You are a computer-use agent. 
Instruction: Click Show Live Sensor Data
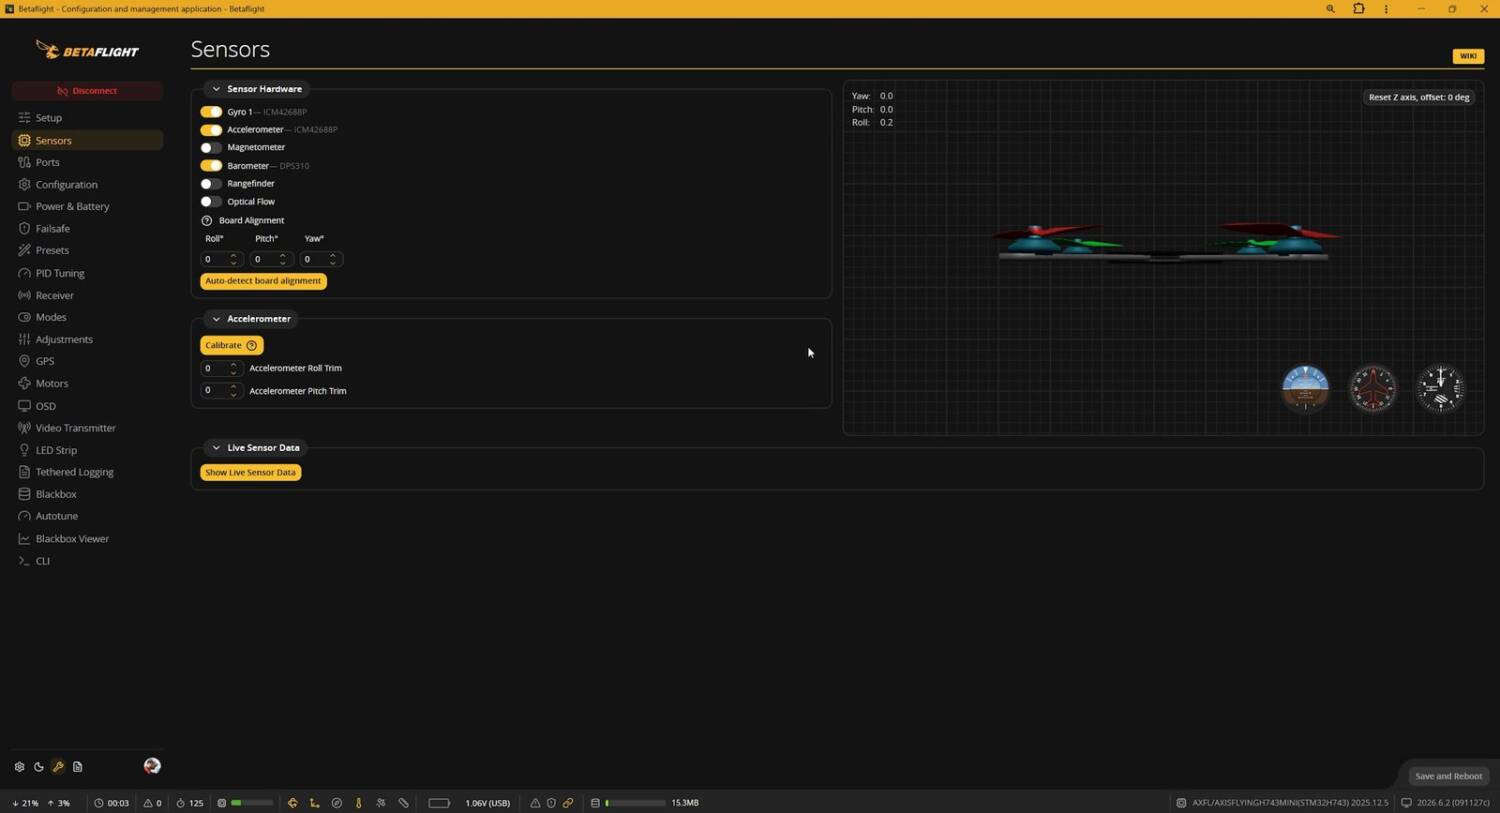click(250, 472)
